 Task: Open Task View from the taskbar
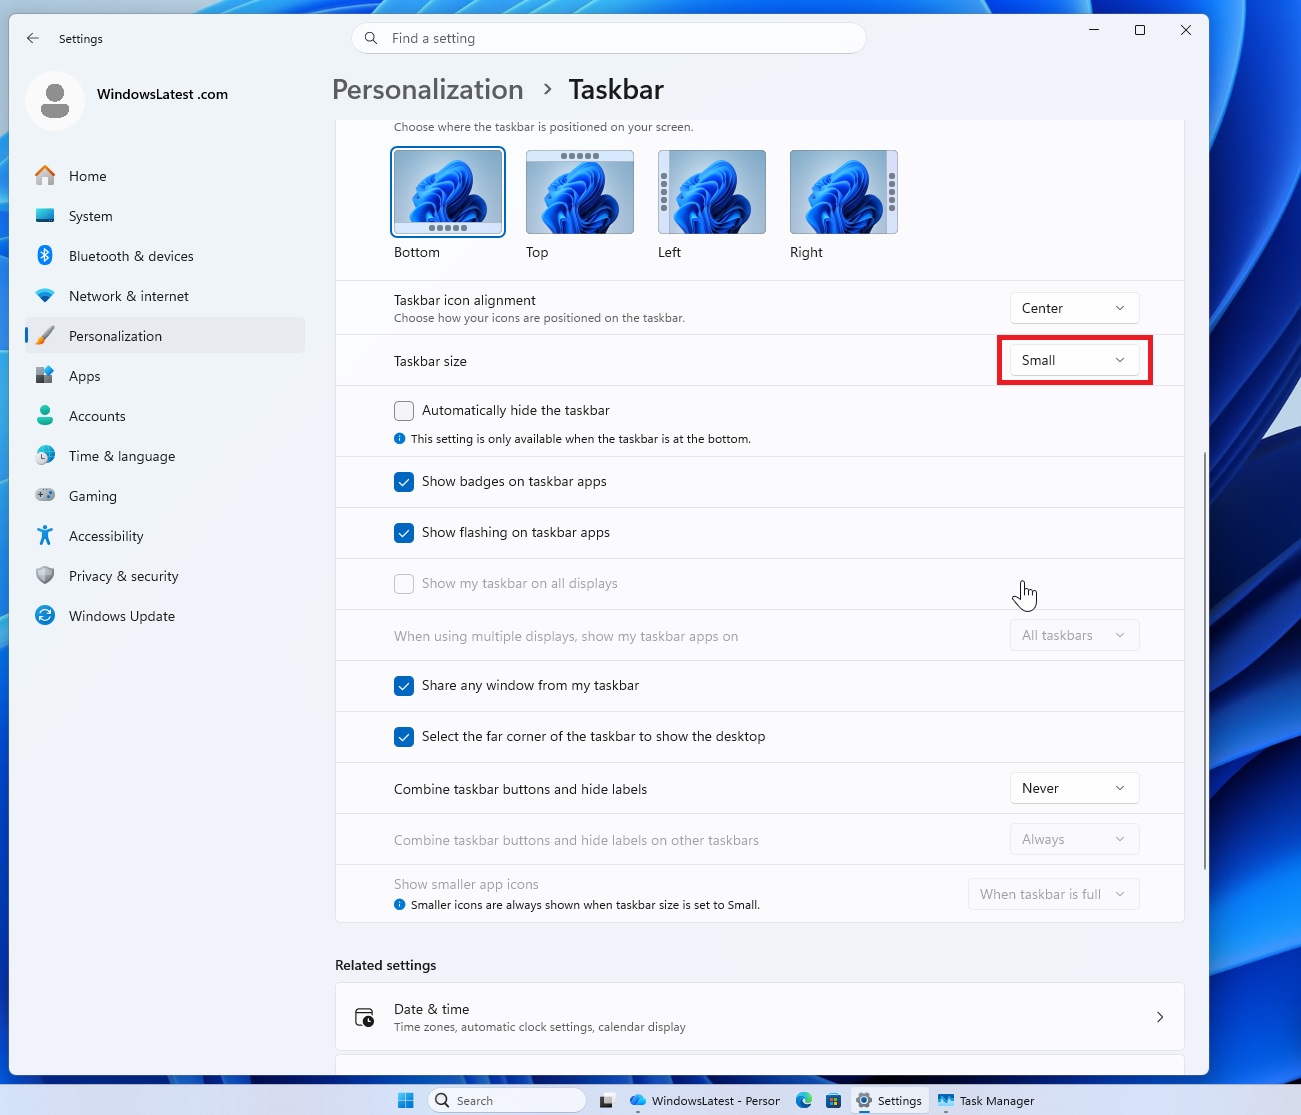606,1101
